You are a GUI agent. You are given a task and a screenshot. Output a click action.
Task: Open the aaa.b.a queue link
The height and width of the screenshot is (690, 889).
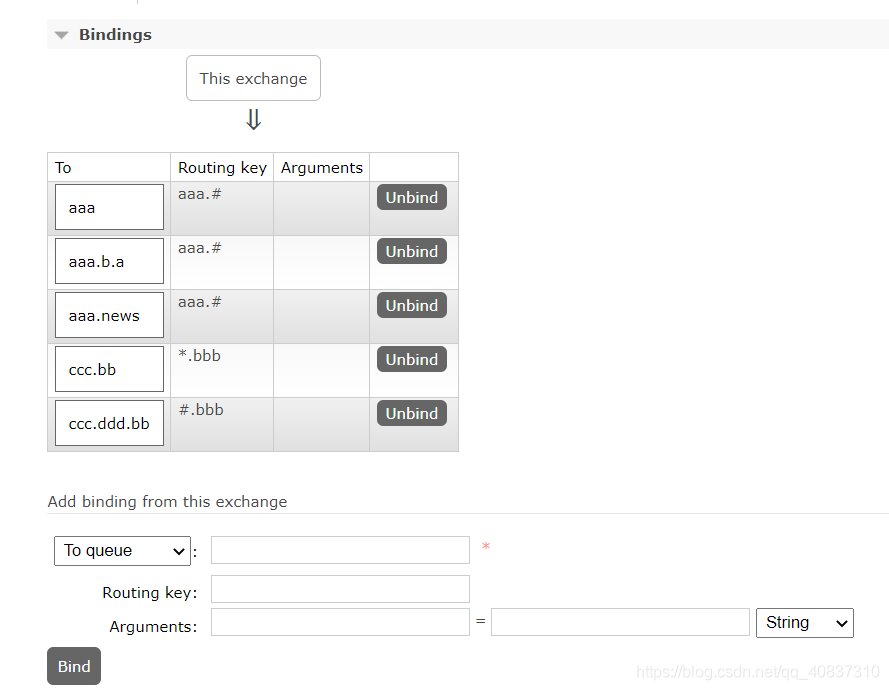[109, 261]
